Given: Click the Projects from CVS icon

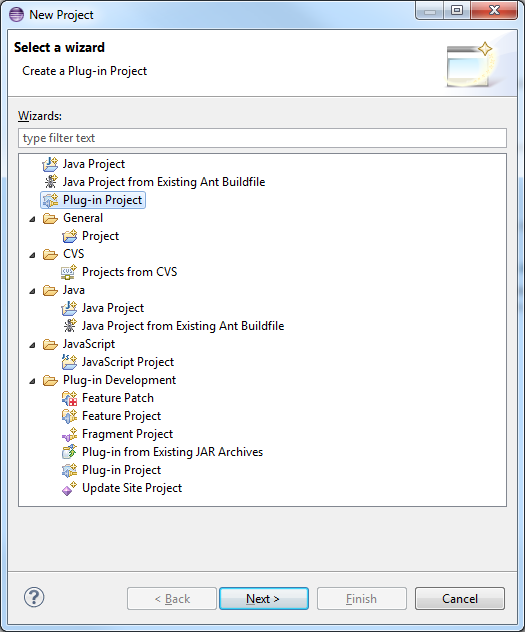Looking at the screenshot, I should [x=69, y=272].
